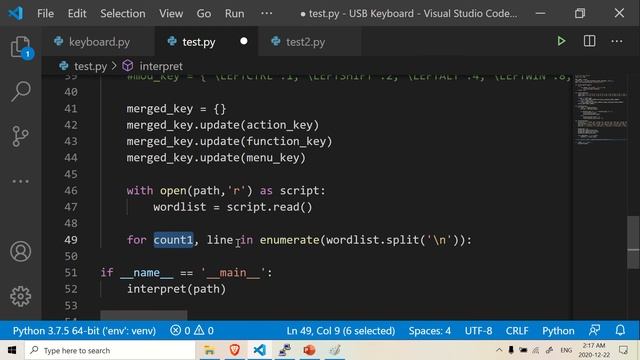The width and height of the screenshot is (640, 360).
Task: Click the horizontal scrollbar under the code
Action: [x=144, y=315]
